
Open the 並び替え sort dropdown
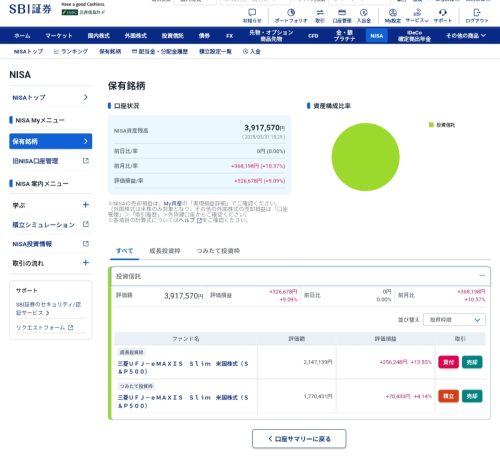click(454, 320)
